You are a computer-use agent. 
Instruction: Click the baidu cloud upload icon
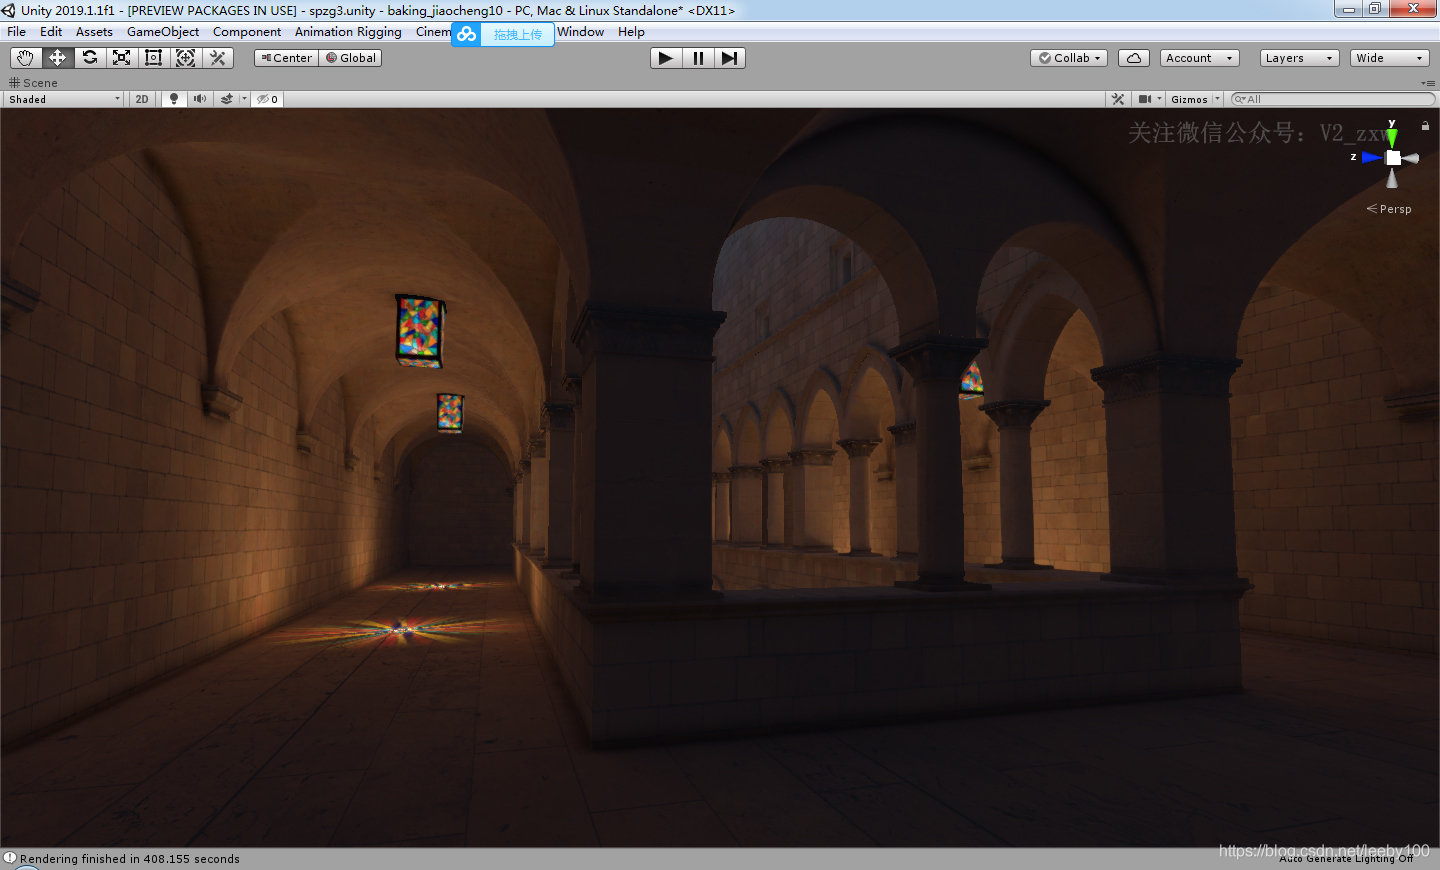point(467,34)
